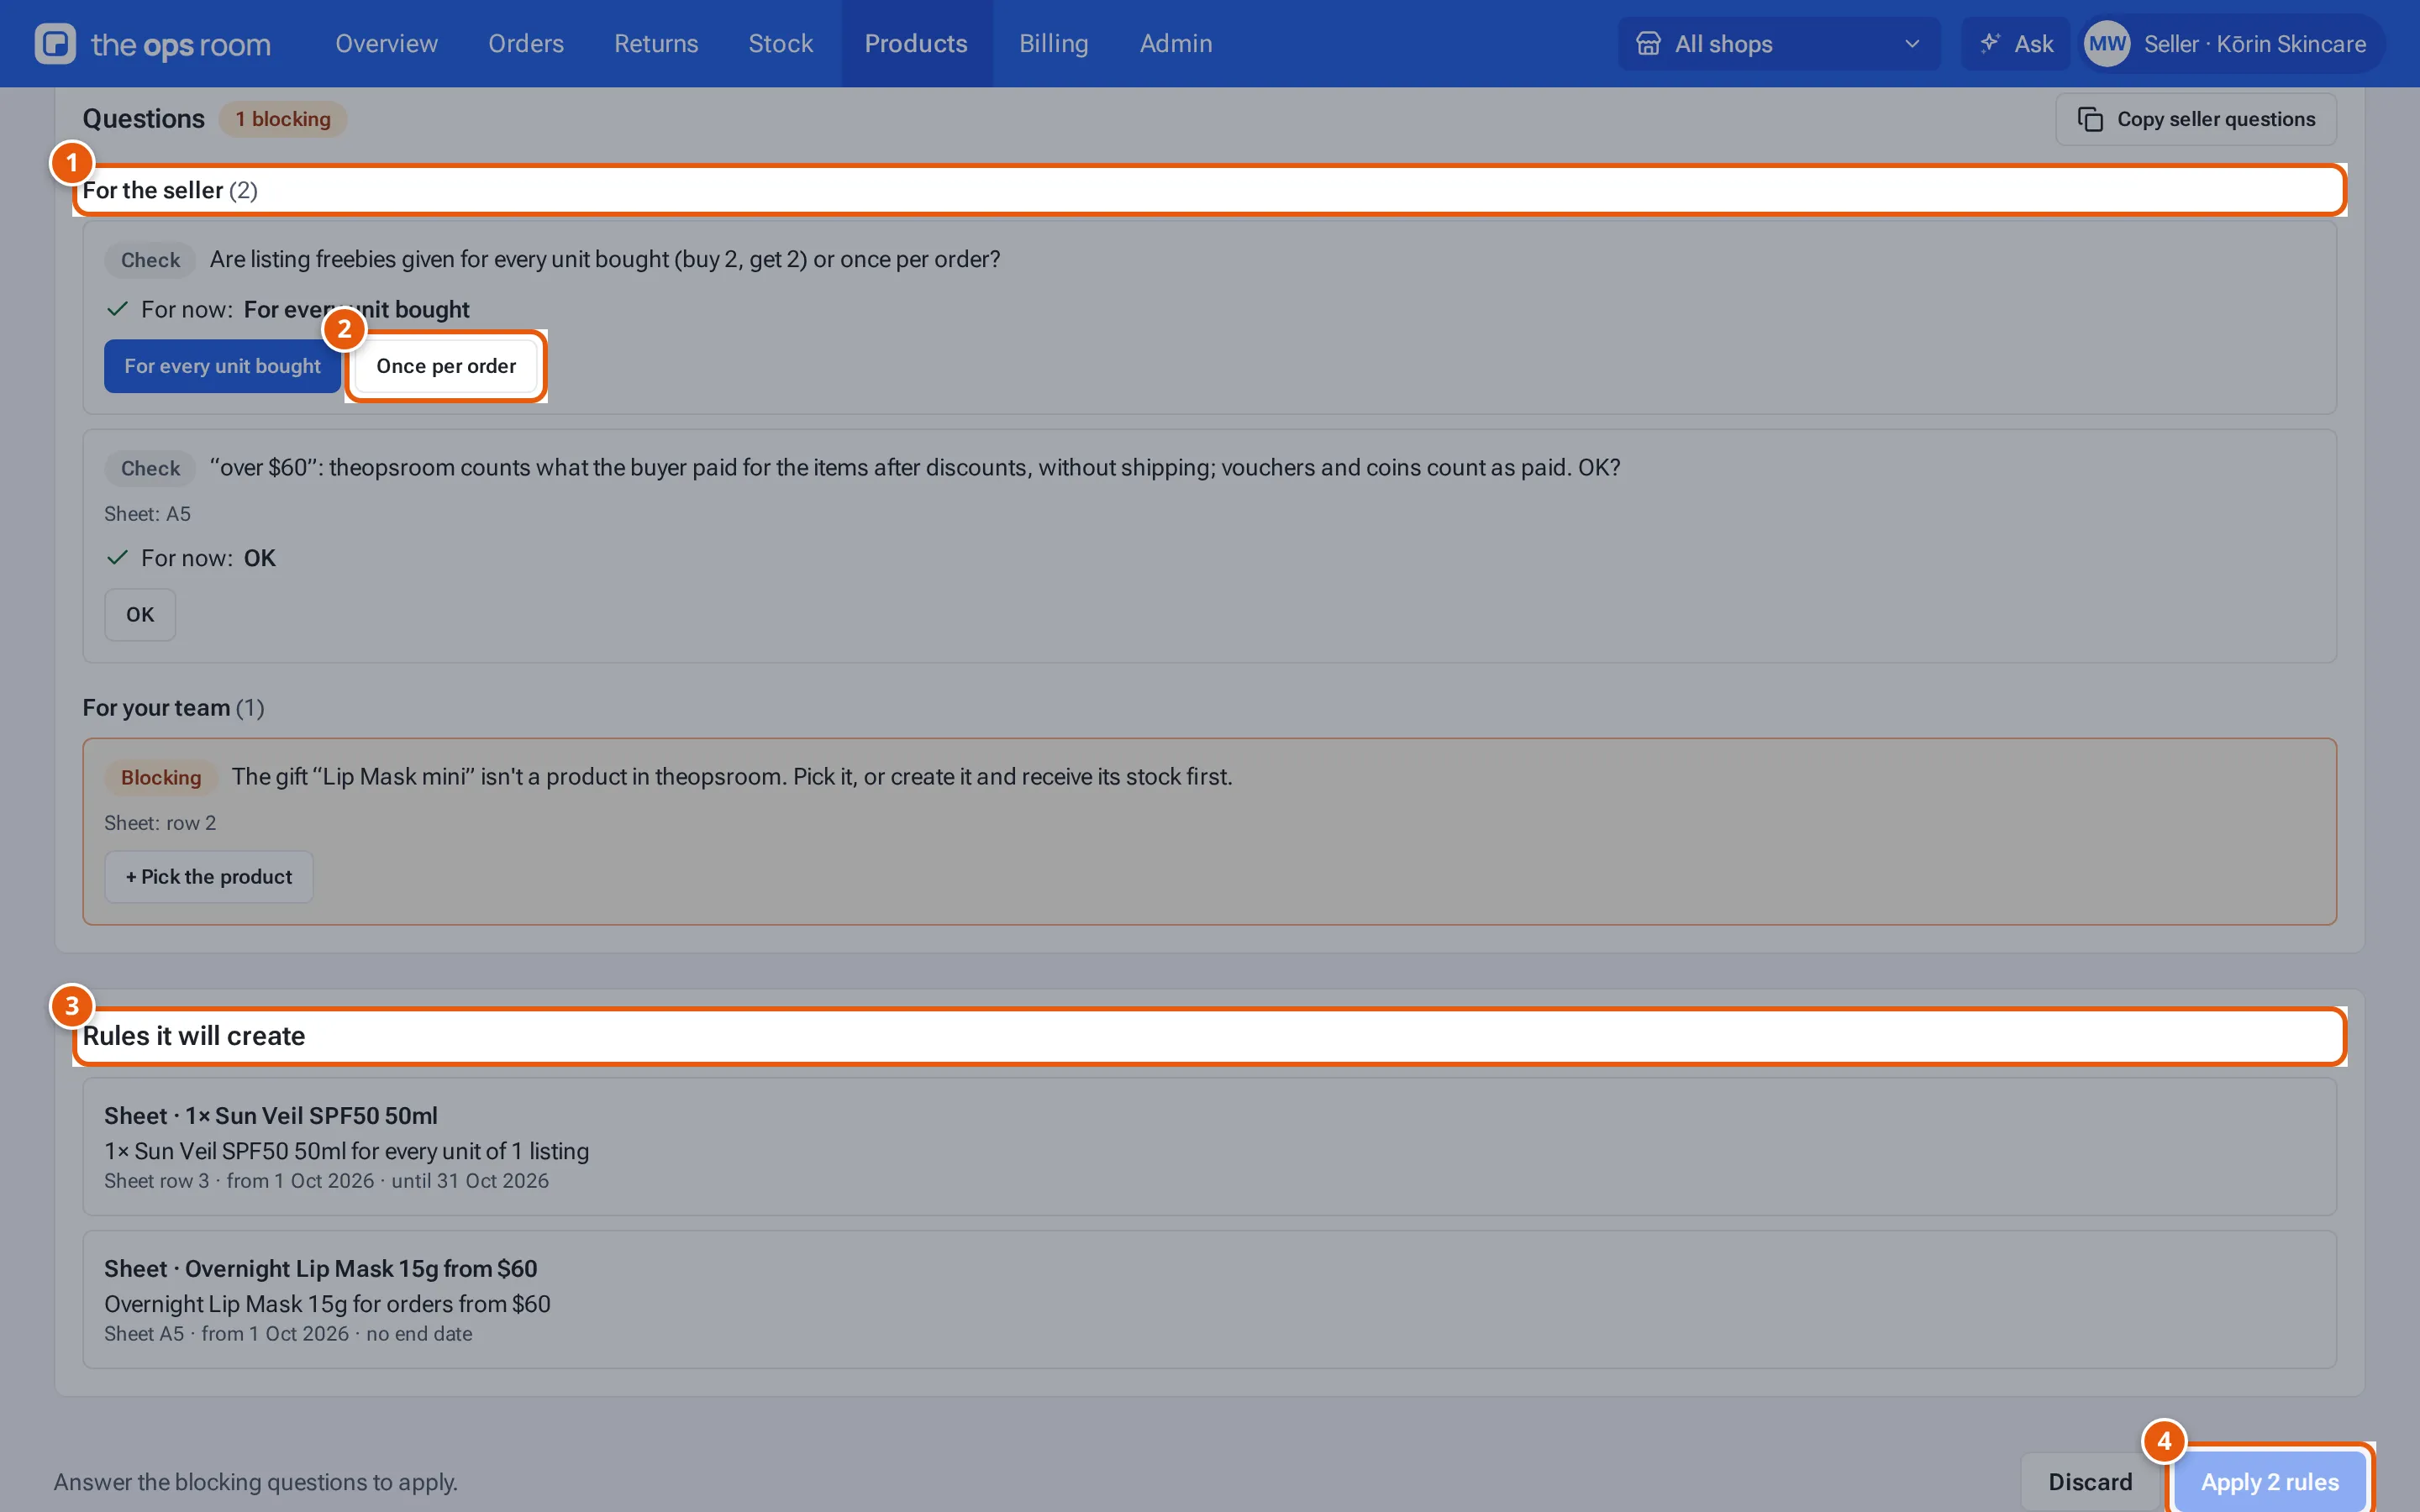Click 'Sheet A5 · from 1 Oct 2026 · no end date'
Viewport: 2420px width, 1512px height.
tap(288, 1333)
